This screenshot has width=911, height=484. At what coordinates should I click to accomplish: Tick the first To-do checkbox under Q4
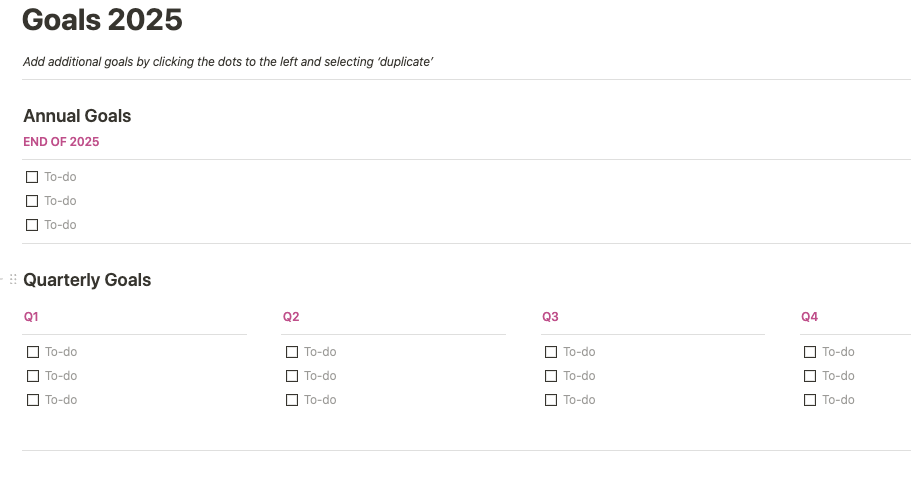pos(810,352)
